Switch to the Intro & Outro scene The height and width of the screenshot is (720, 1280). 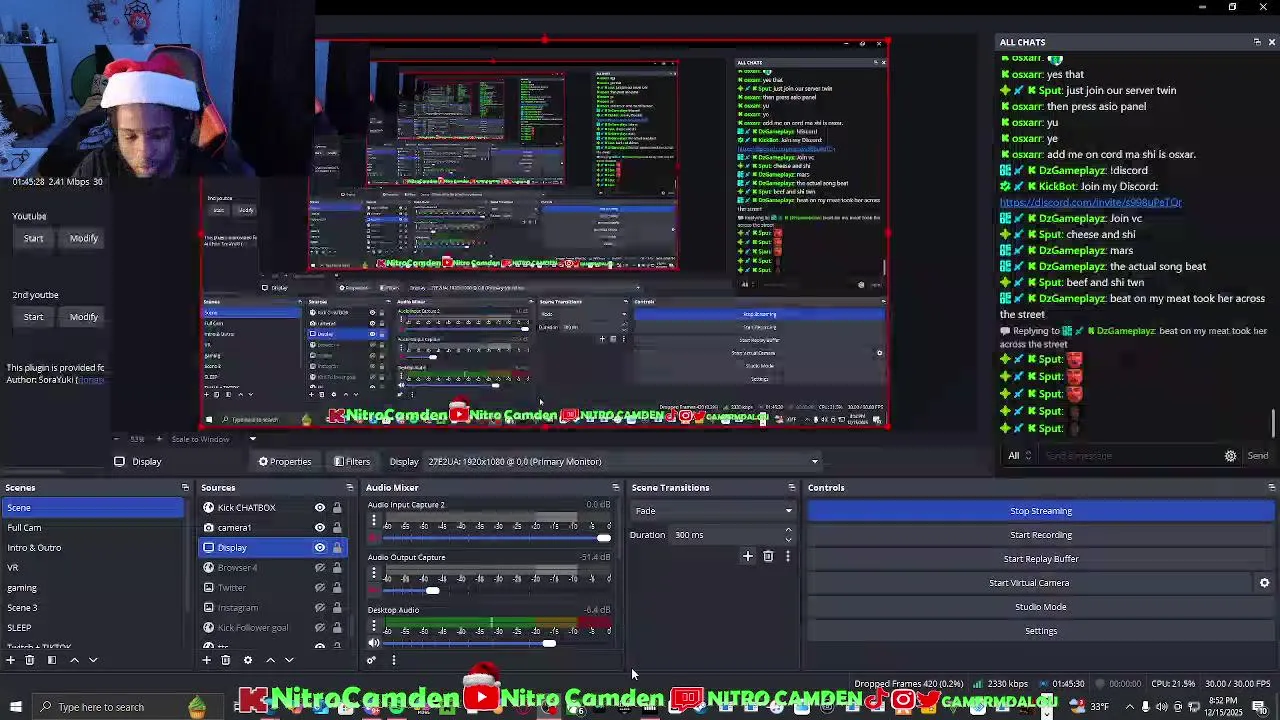pos(93,548)
